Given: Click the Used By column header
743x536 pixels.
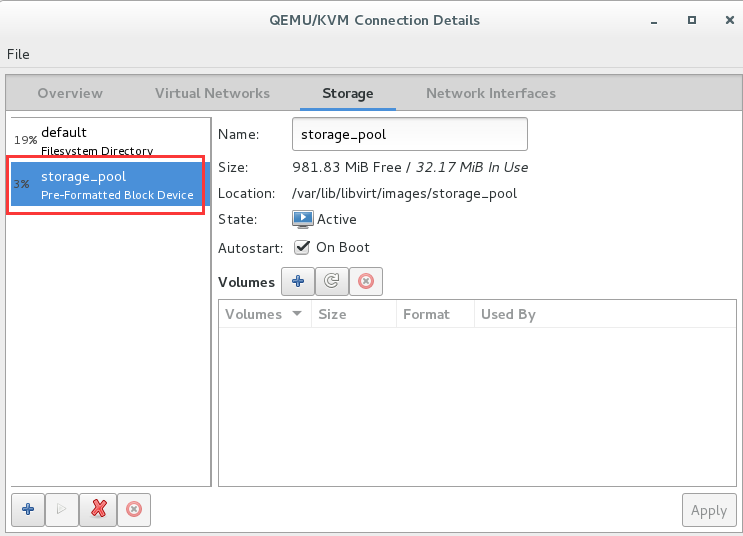Looking at the screenshot, I should 605,314.
